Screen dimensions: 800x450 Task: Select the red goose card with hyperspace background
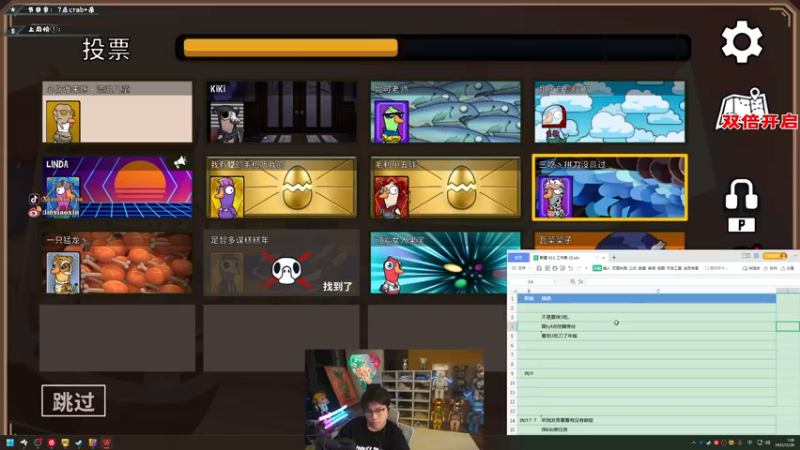(445, 263)
